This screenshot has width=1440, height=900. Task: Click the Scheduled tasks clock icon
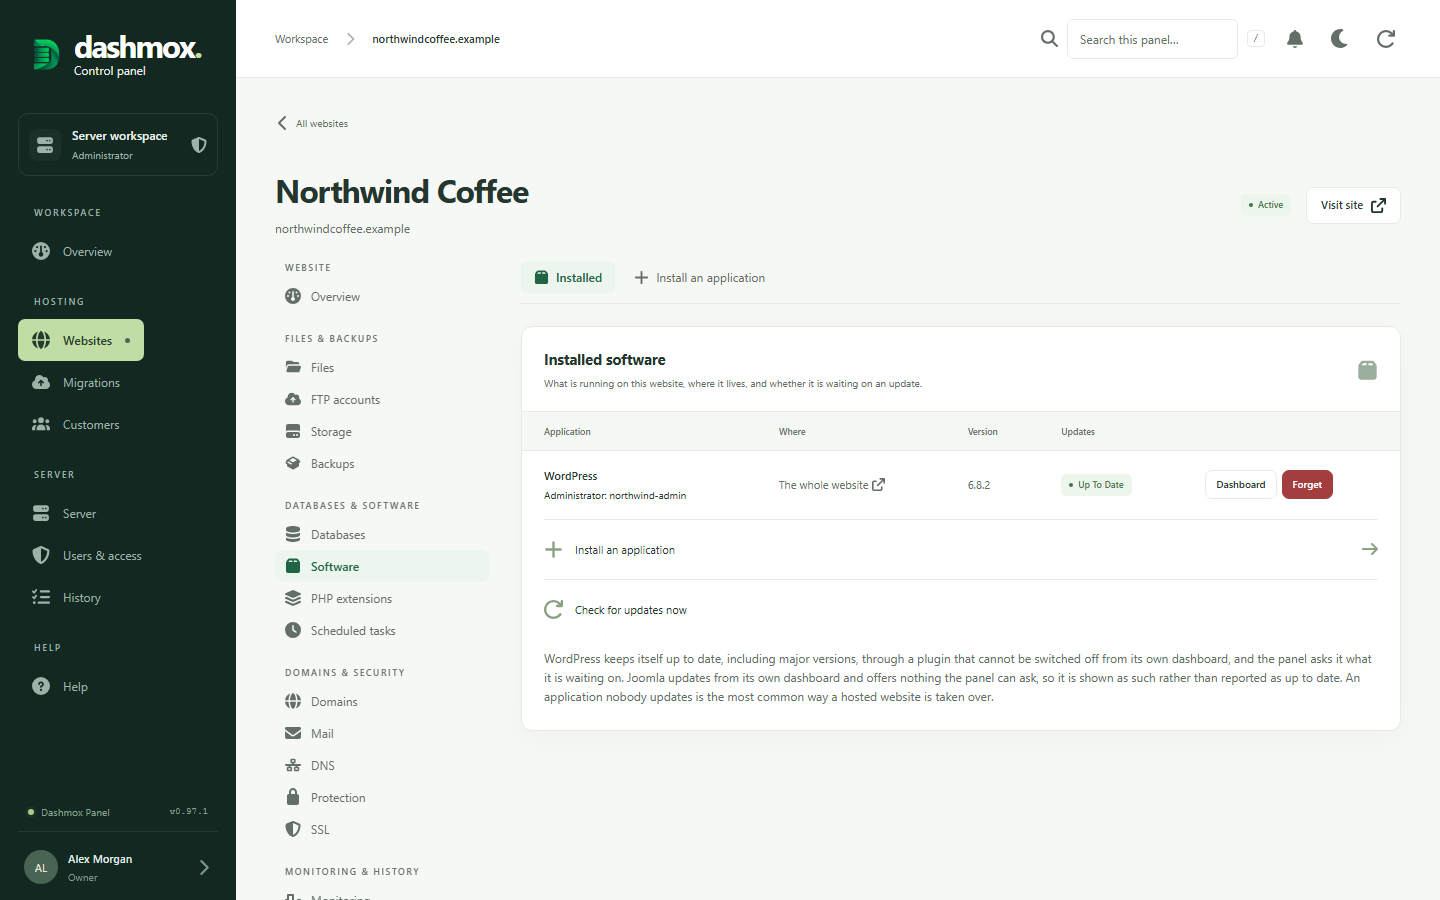pyautogui.click(x=293, y=630)
